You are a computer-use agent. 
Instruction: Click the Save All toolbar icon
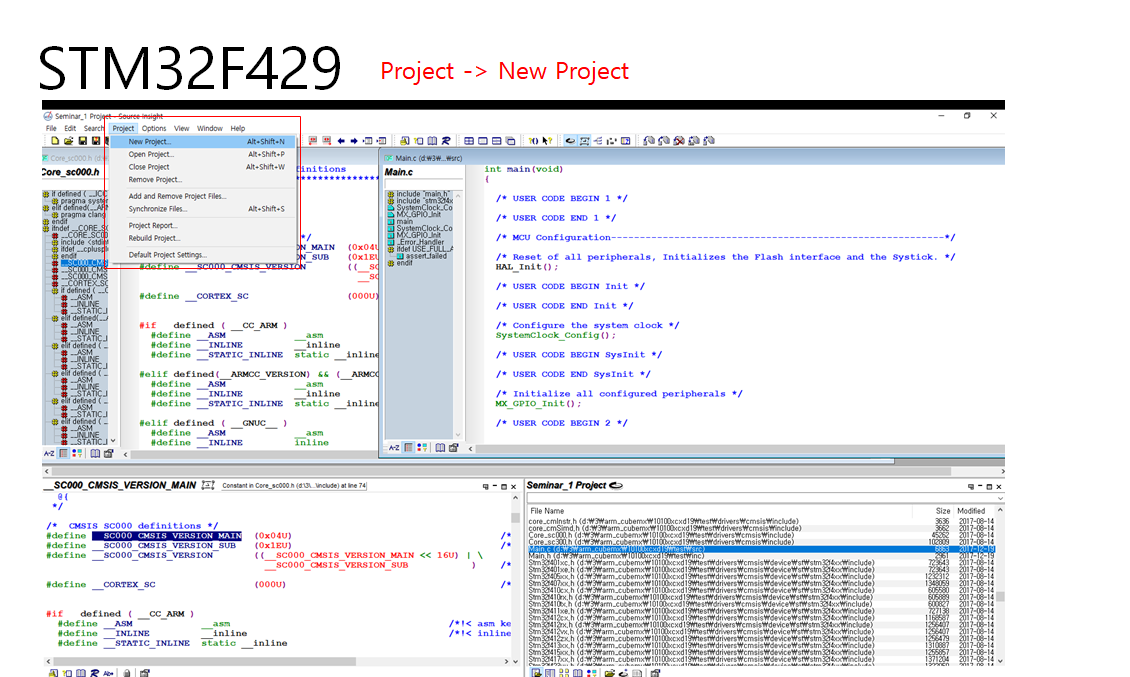click(96, 141)
